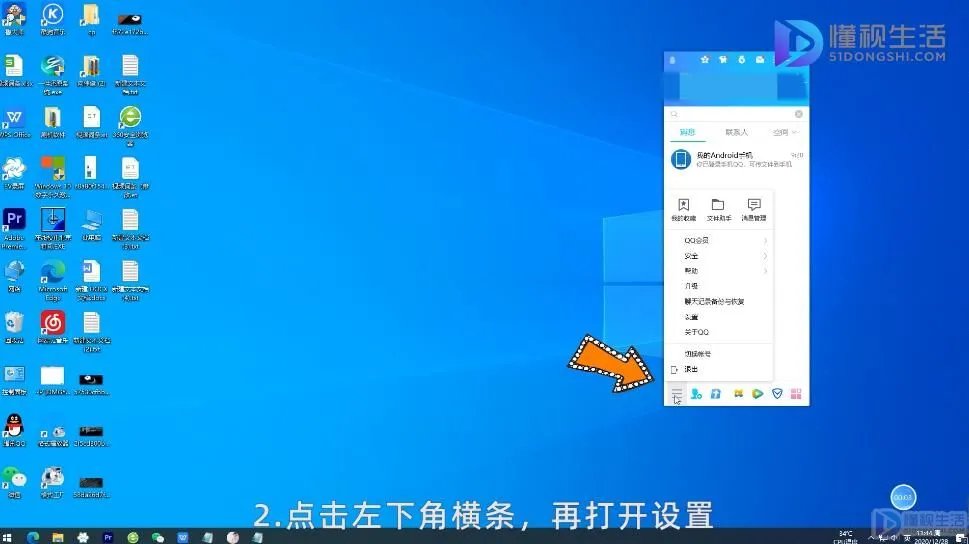This screenshot has width=969, height=544.
Task: Open the shield security manager icon in QQ
Action: click(777, 394)
